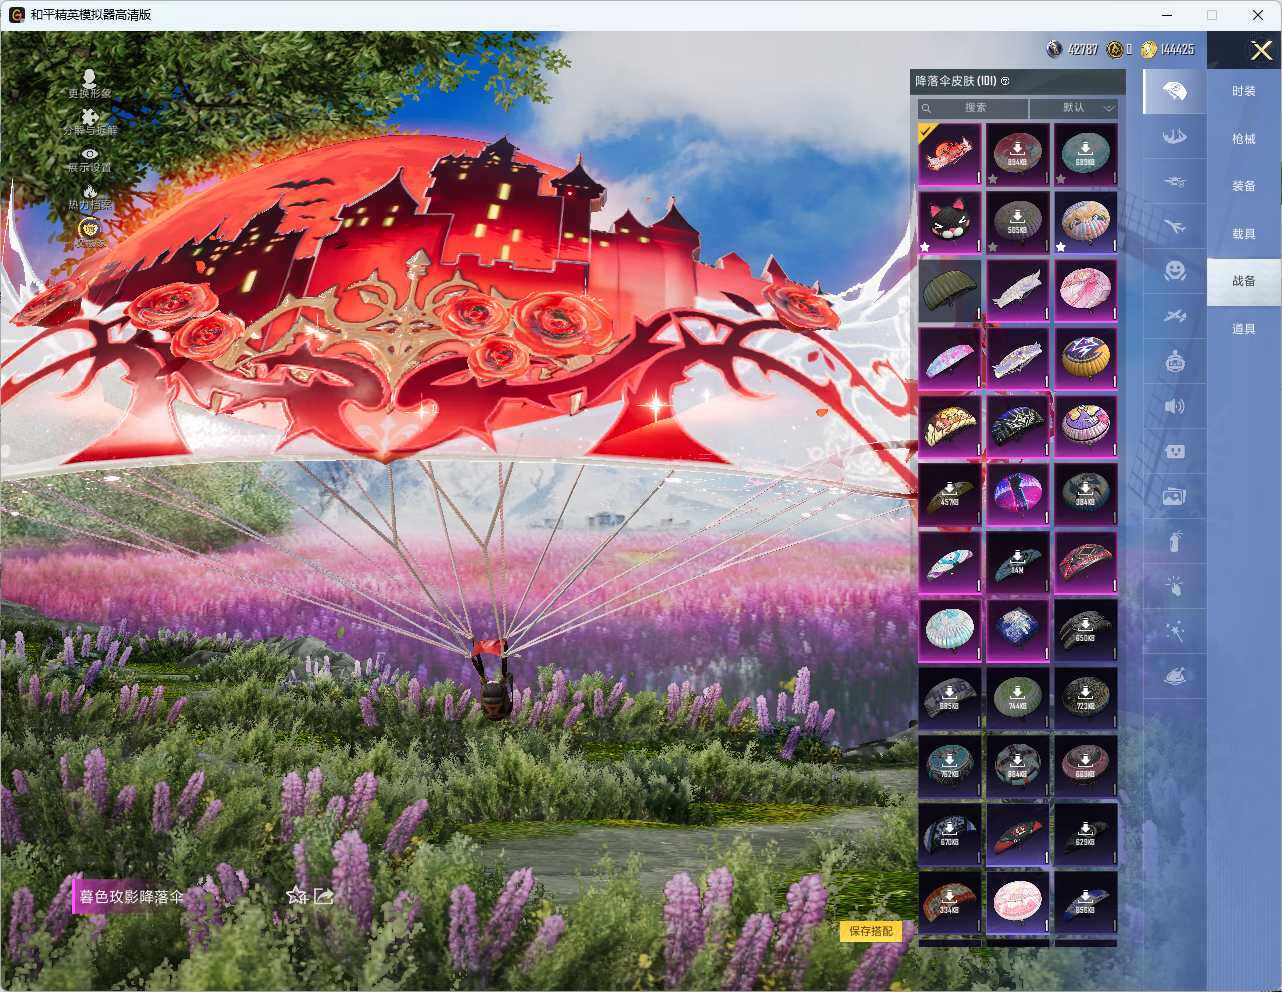Select the speaker sound category icon
The image size is (1282, 992).
[x=1175, y=406]
